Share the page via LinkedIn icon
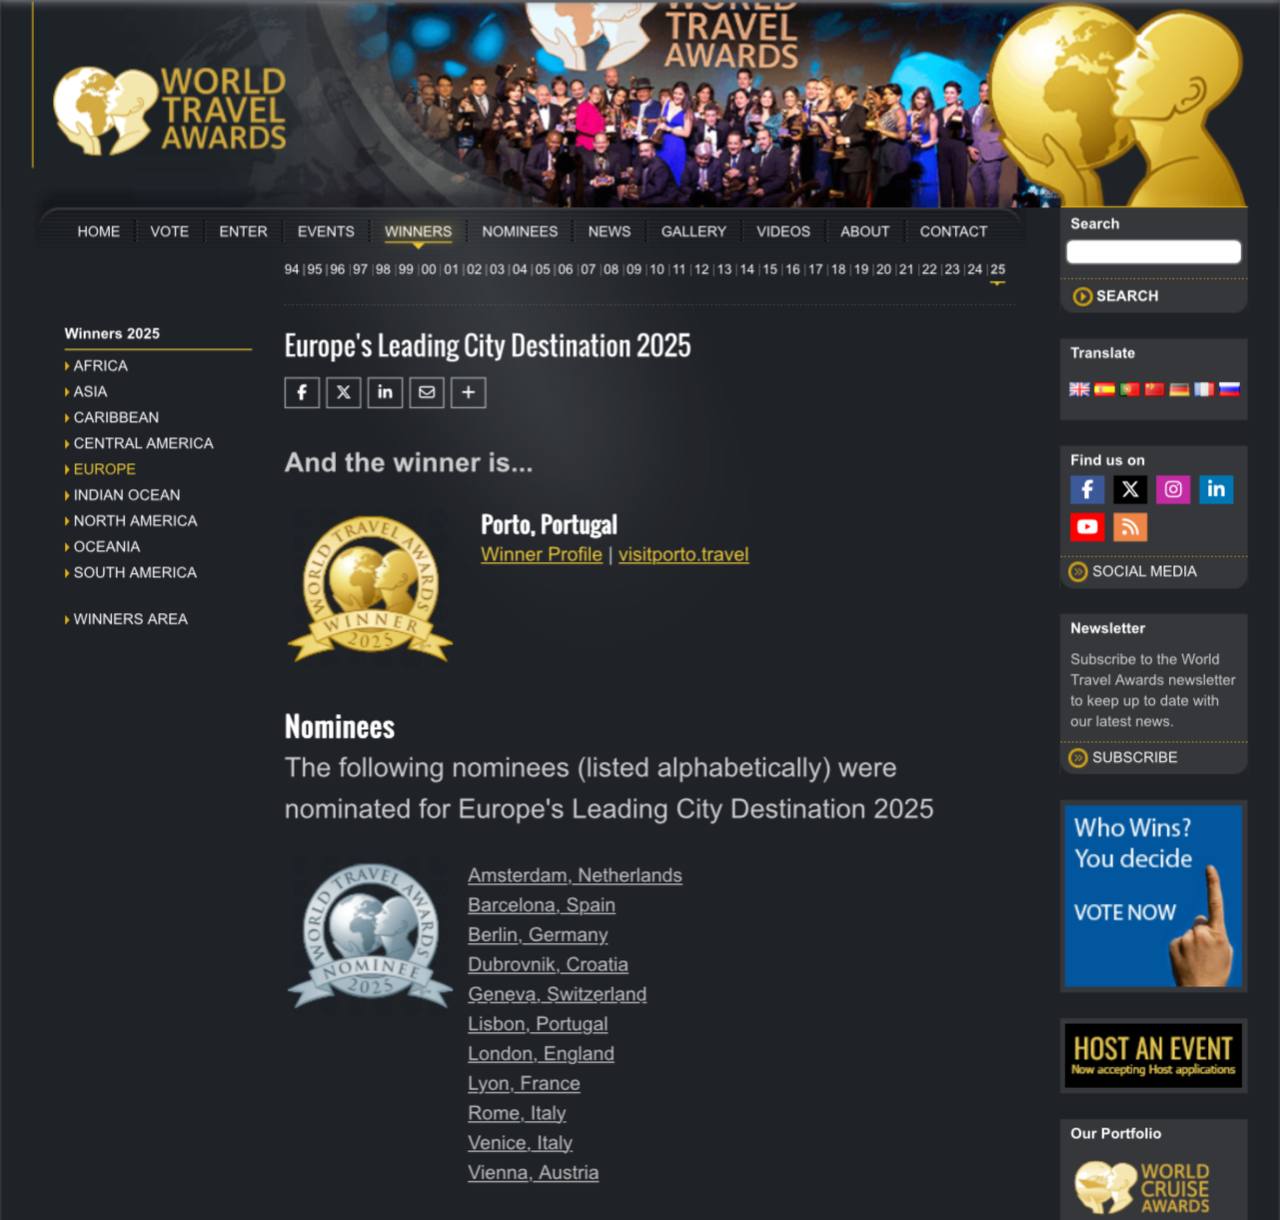The height and width of the screenshot is (1220, 1280). [385, 392]
